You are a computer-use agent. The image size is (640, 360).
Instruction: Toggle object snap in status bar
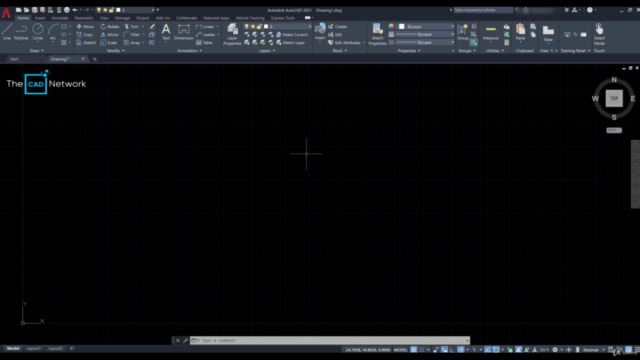pos(496,350)
